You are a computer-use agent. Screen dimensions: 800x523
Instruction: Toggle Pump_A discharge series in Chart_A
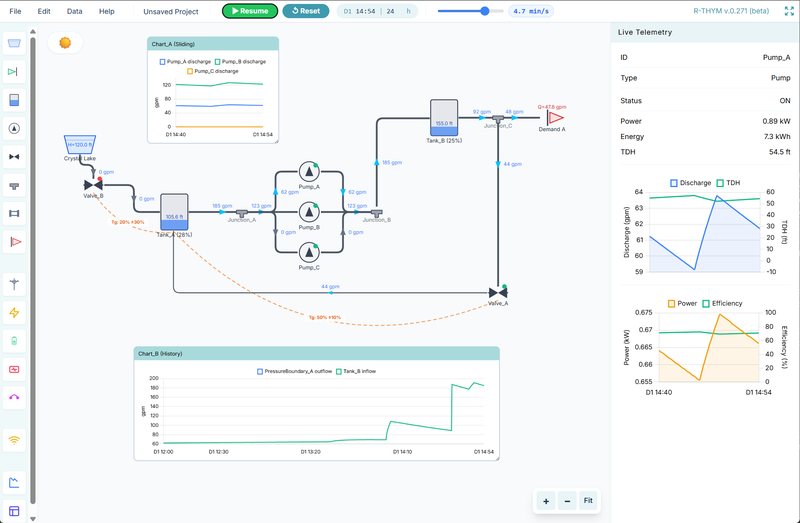185,62
